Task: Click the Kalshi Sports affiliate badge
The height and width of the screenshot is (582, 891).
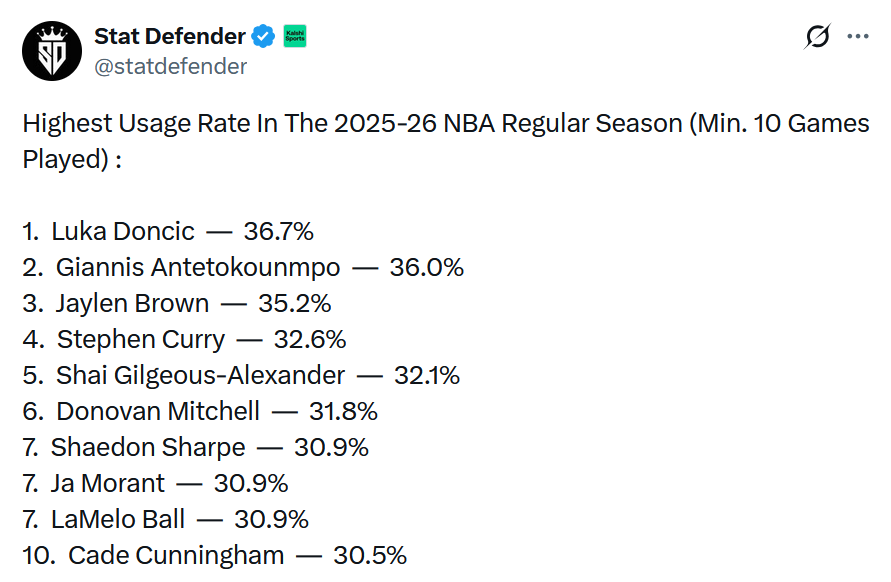Action: point(295,37)
